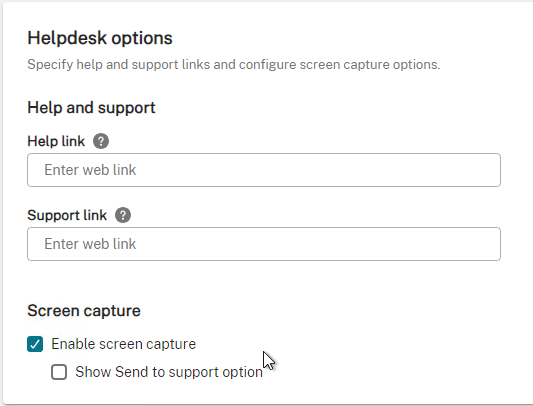The height and width of the screenshot is (406, 533).
Task: Click the "Helpdesk options" page heading
Action: [100, 38]
